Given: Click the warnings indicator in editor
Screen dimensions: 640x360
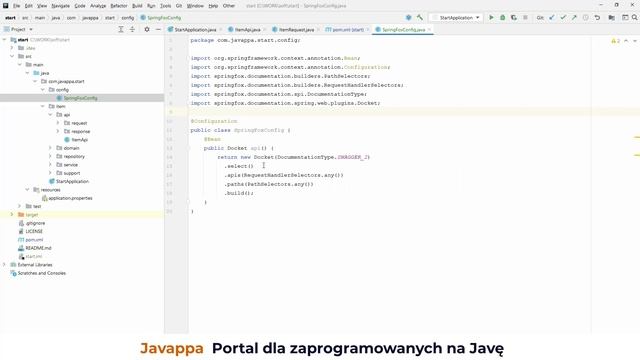Looking at the screenshot, I should (616, 41).
